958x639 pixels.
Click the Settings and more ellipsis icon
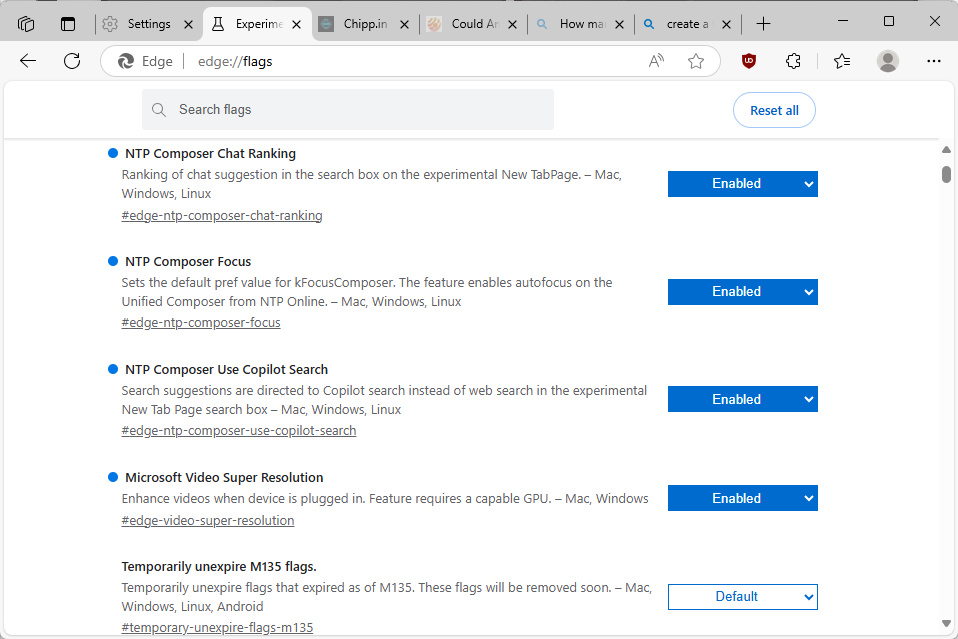point(933,61)
